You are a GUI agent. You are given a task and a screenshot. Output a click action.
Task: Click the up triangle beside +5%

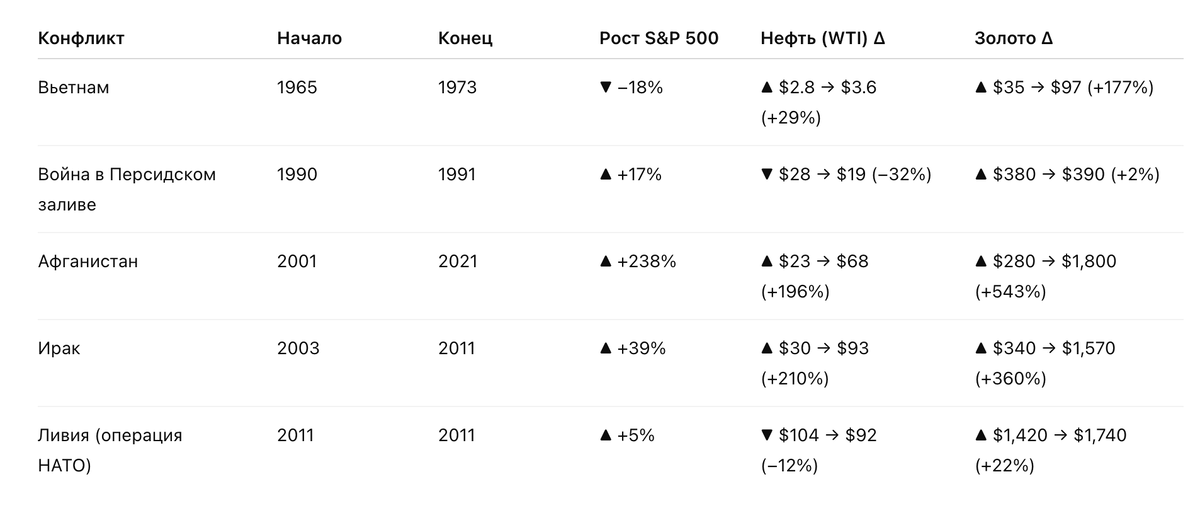(605, 436)
